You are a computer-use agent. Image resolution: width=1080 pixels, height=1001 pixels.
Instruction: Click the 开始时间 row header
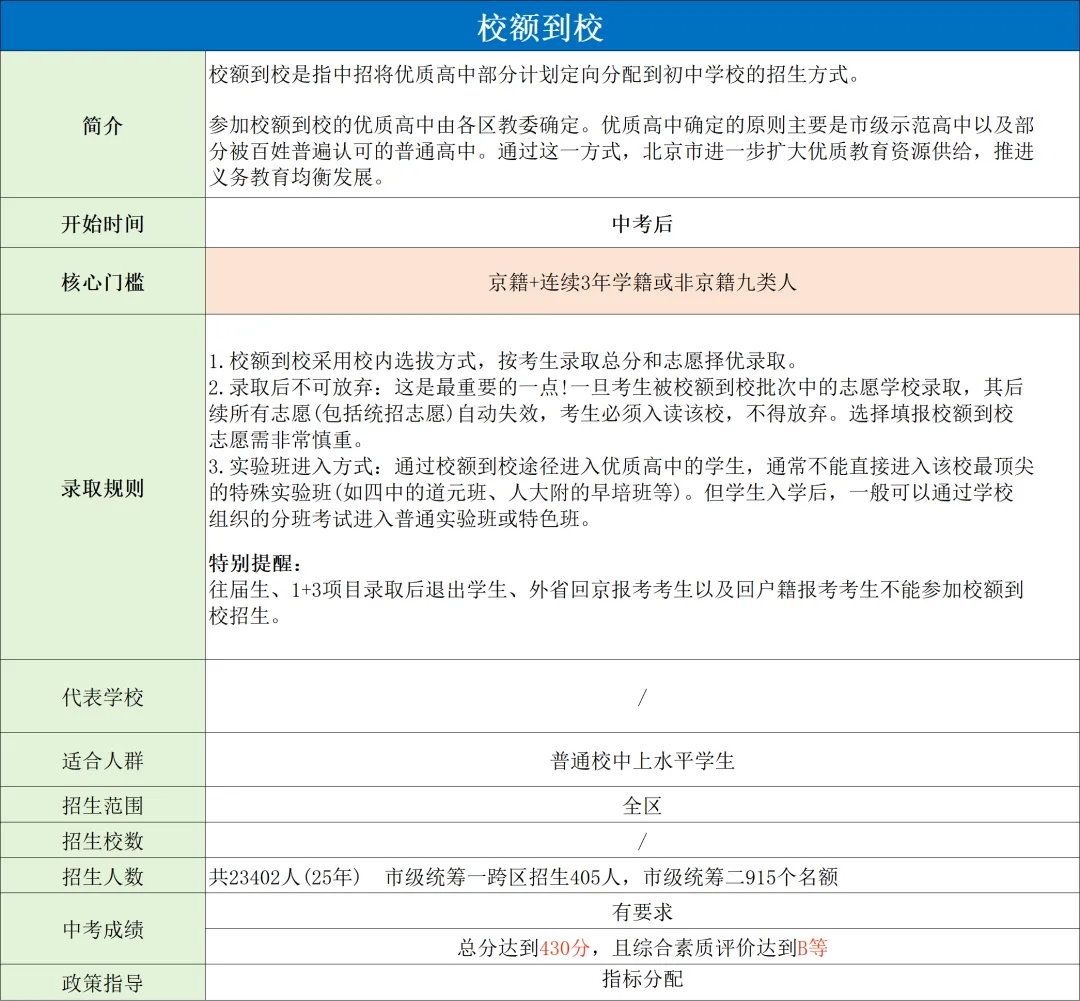pyautogui.click(x=103, y=223)
